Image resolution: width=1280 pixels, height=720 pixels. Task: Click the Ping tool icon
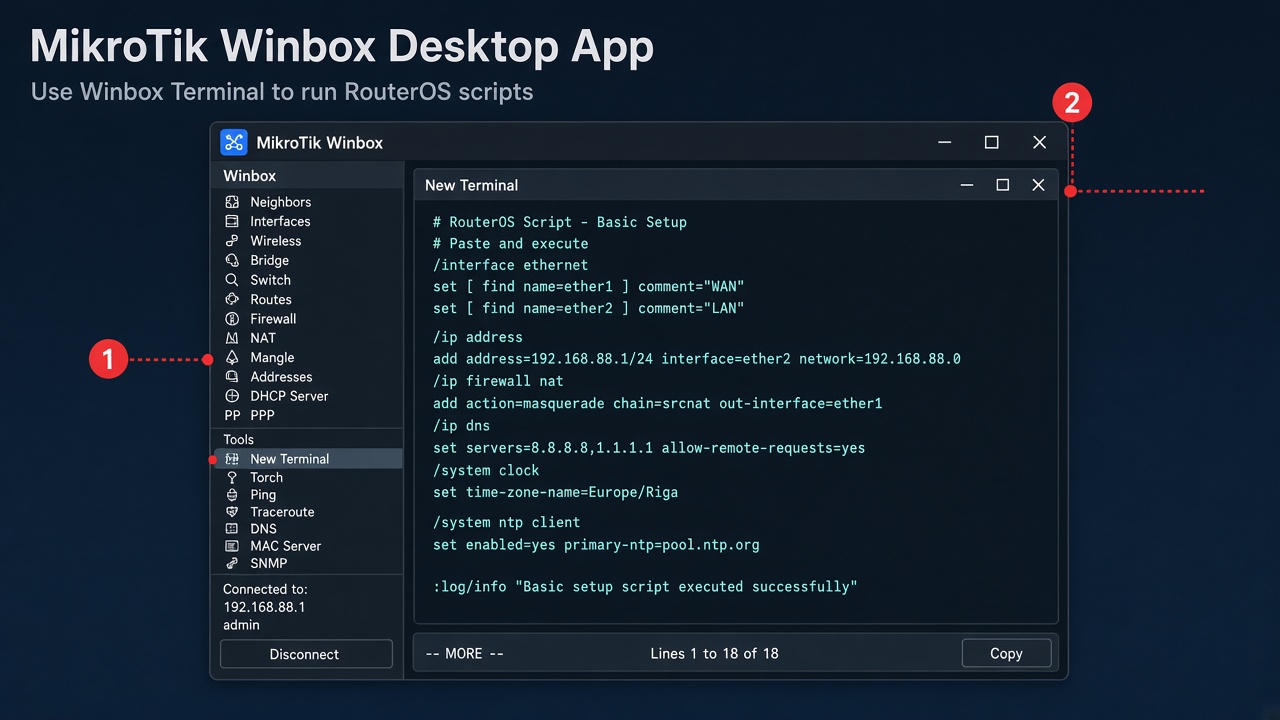click(232, 495)
